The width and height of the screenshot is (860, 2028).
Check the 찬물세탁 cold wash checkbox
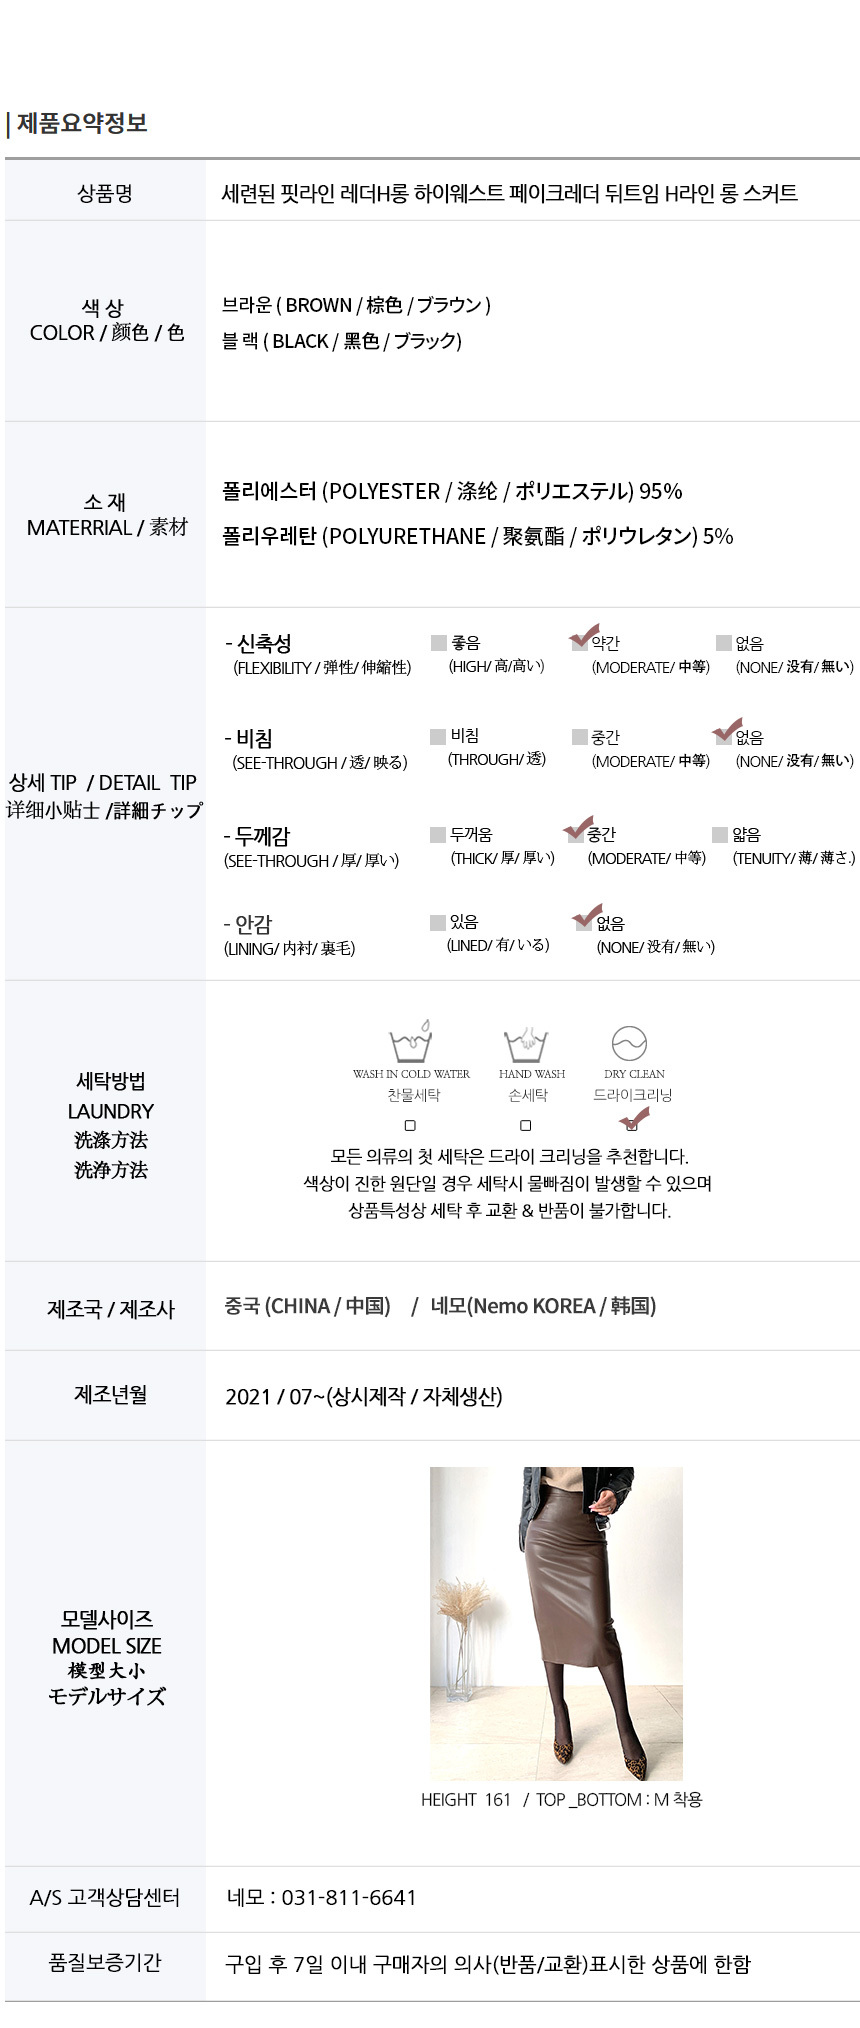[x=410, y=1126]
